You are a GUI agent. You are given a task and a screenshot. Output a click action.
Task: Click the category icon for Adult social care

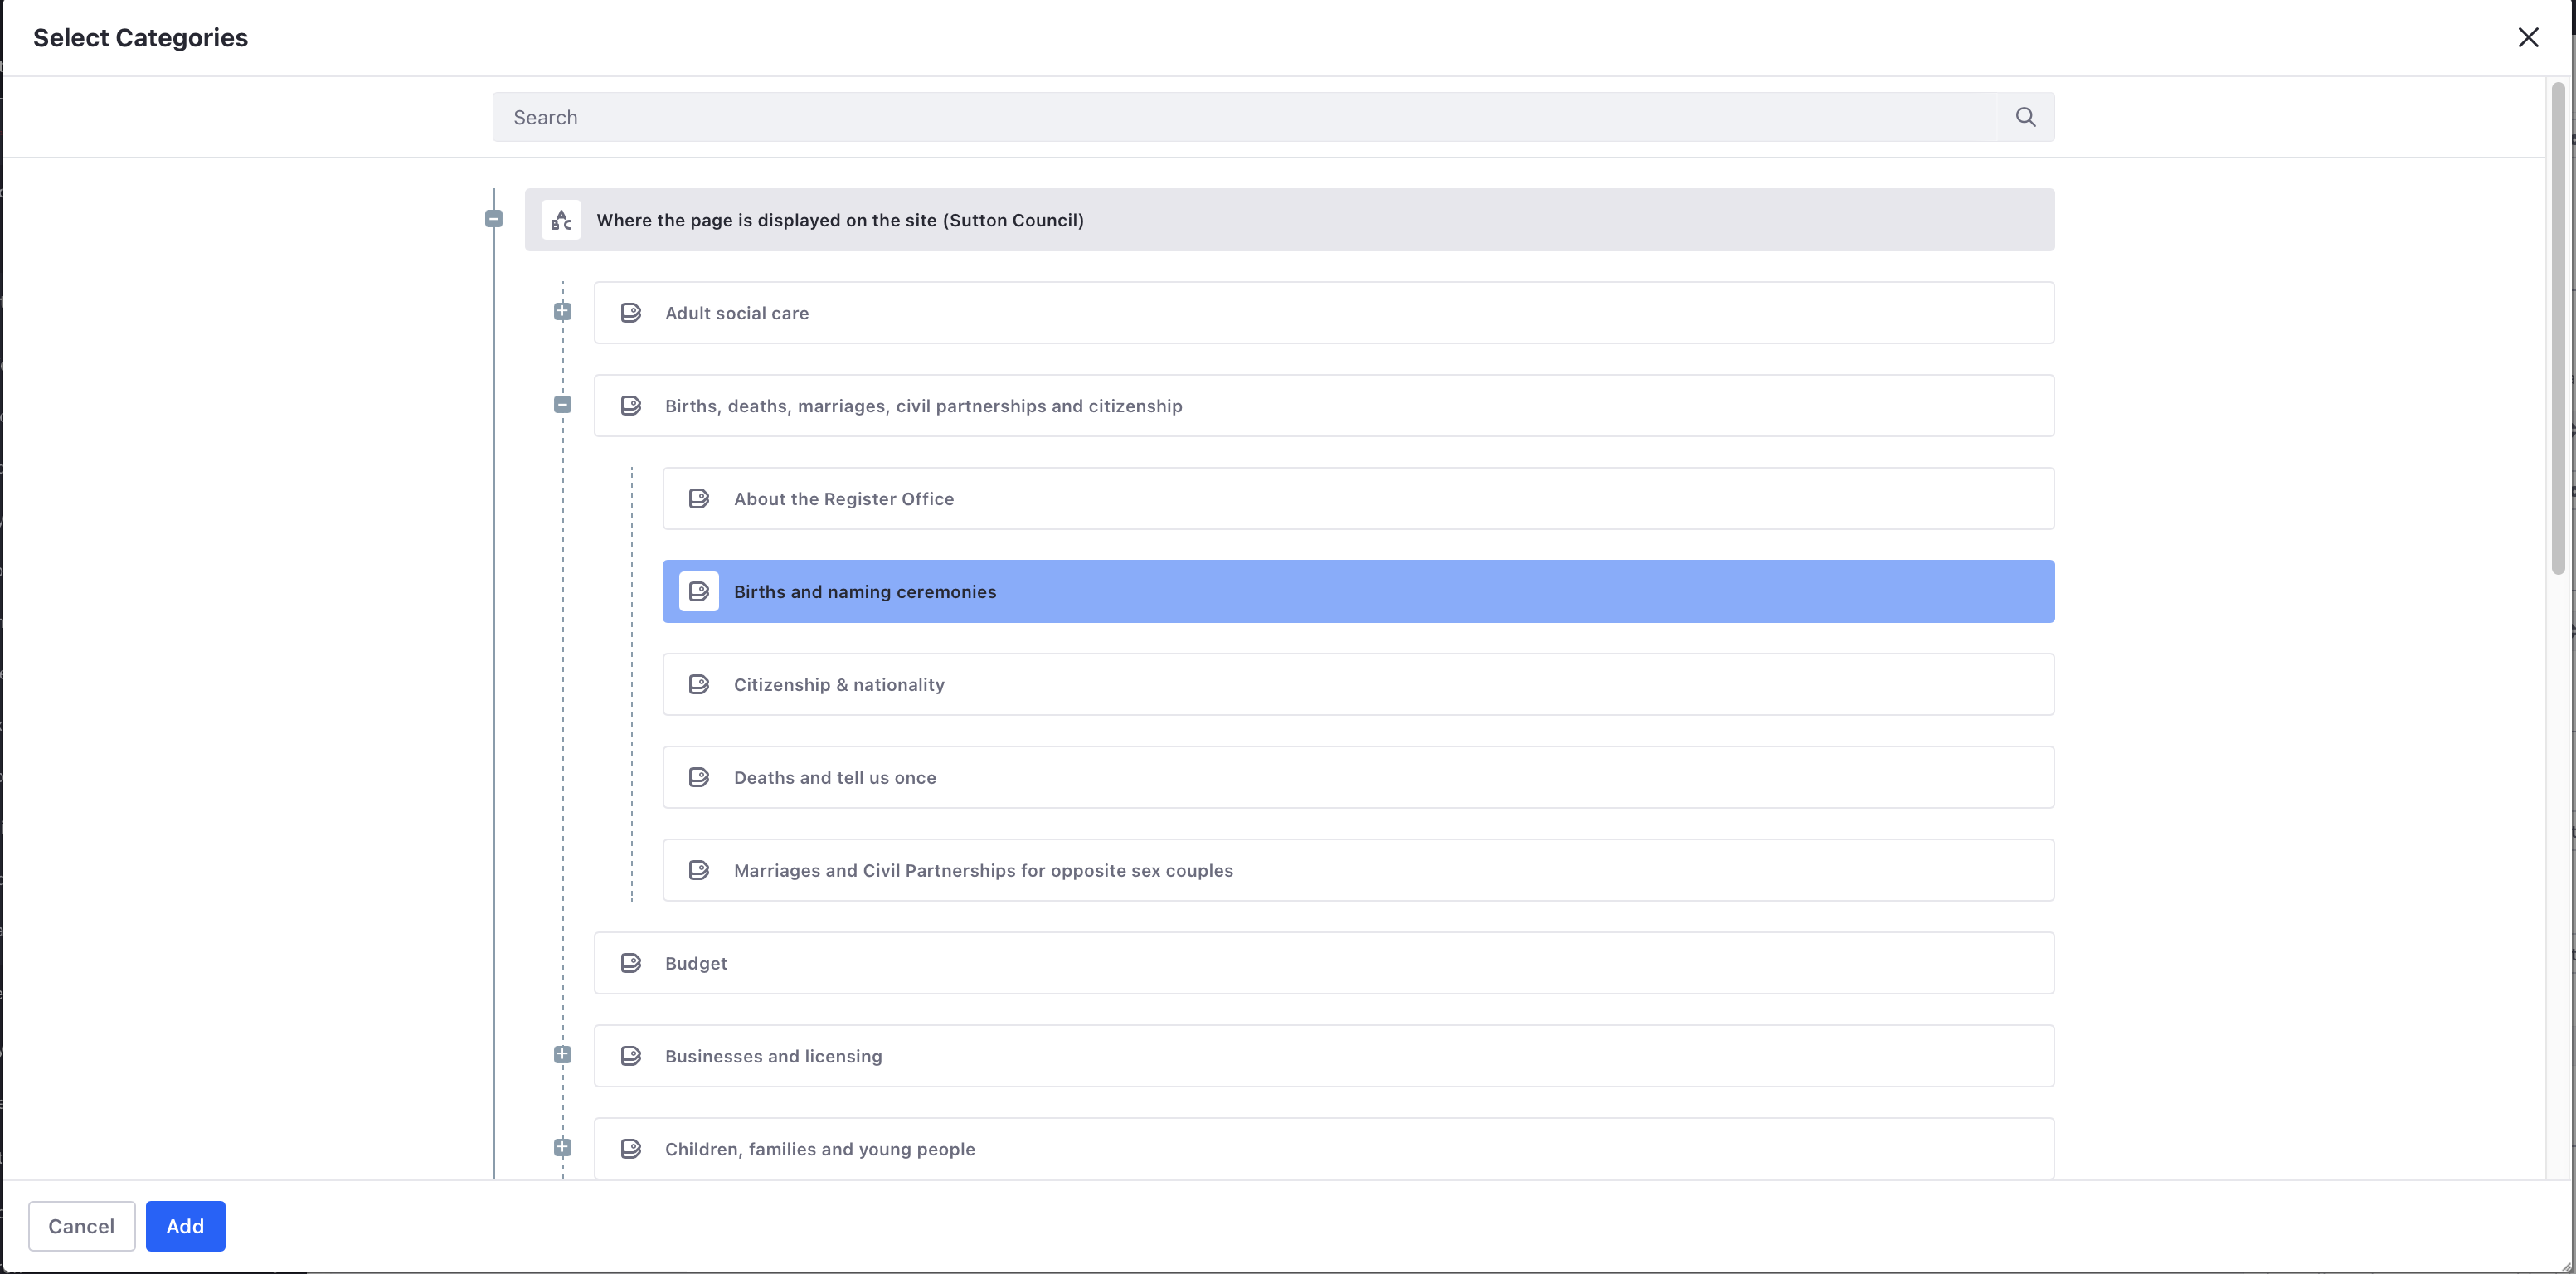[631, 313]
